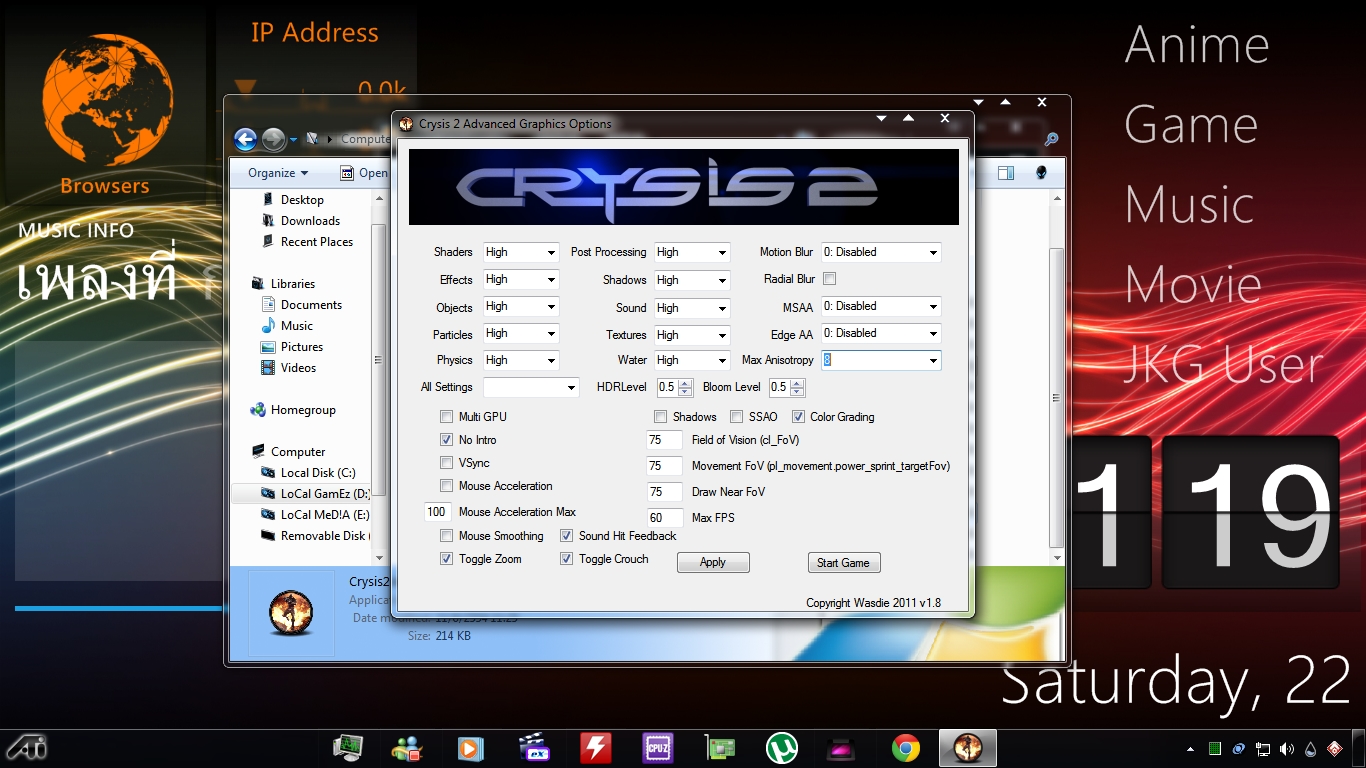Toggle Explorer's preview pane icon

point(1006,173)
